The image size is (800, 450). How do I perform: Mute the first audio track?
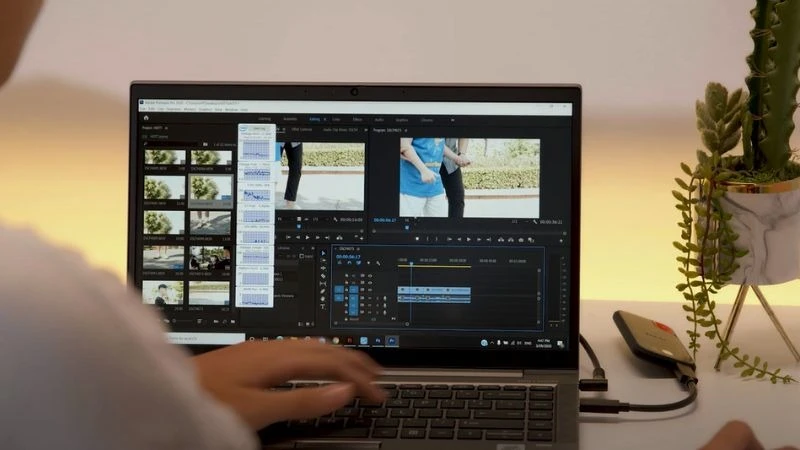tap(370, 298)
